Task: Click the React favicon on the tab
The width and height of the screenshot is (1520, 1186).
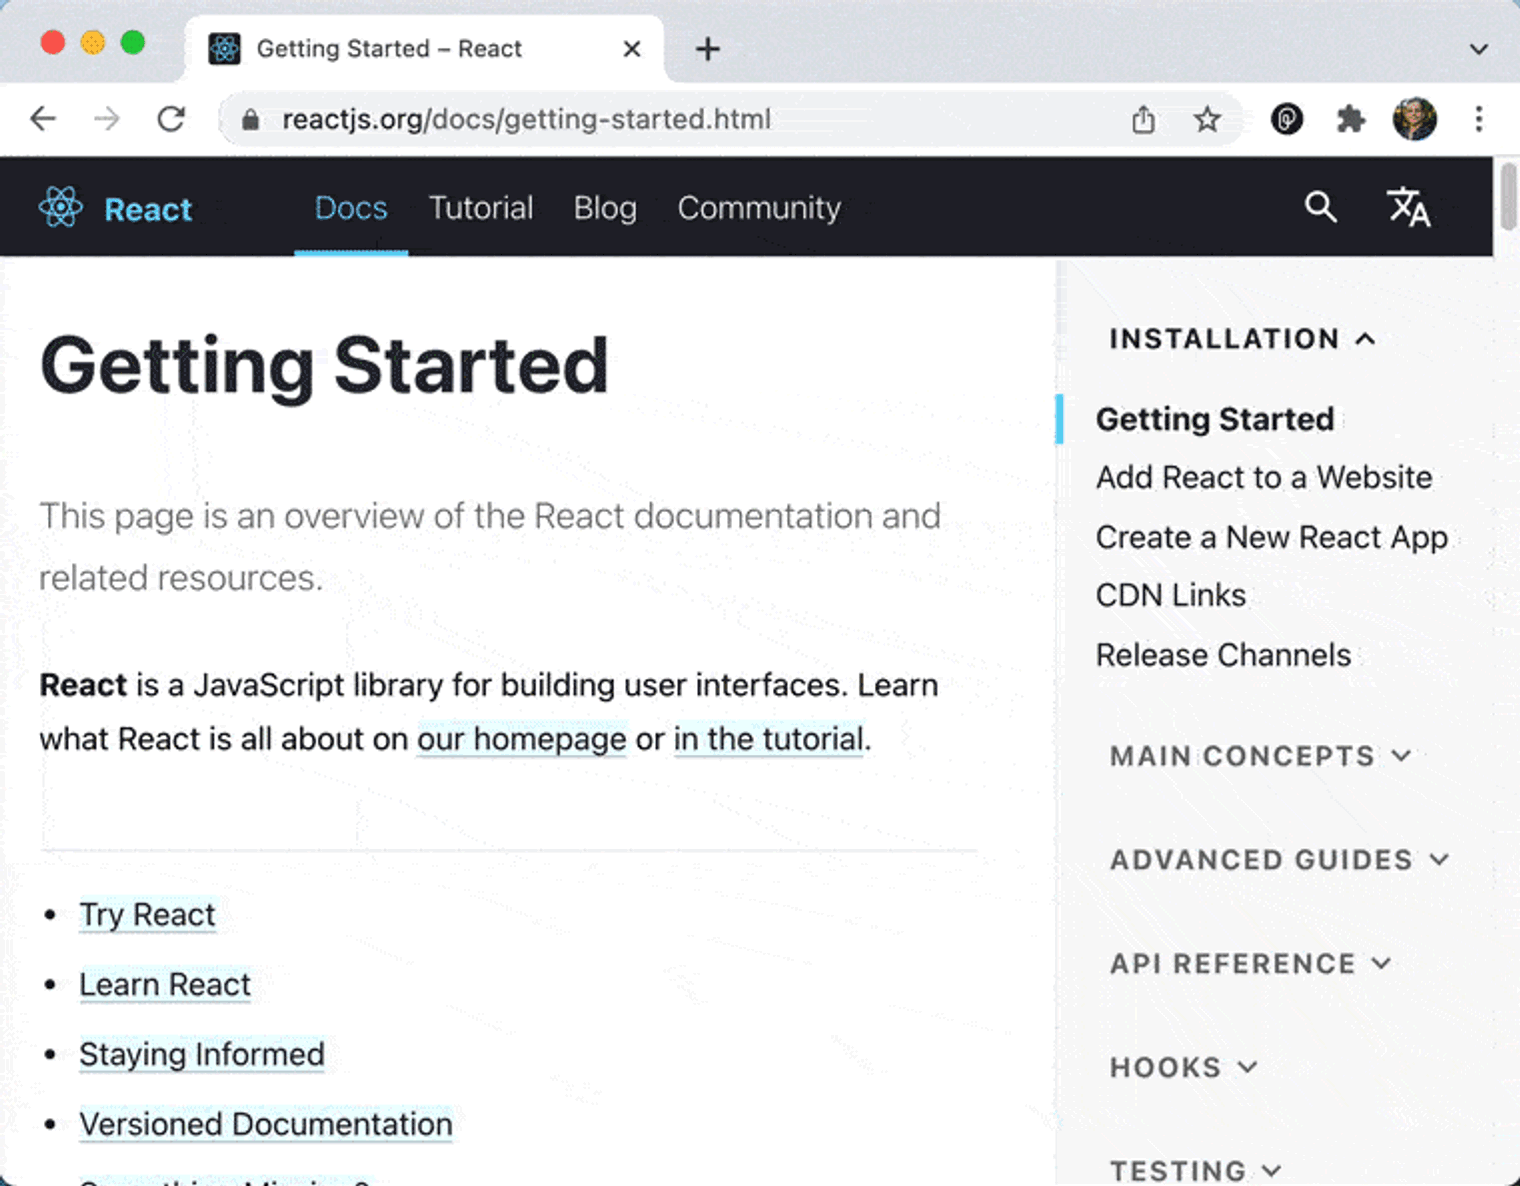Action: (x=224, y=48)
